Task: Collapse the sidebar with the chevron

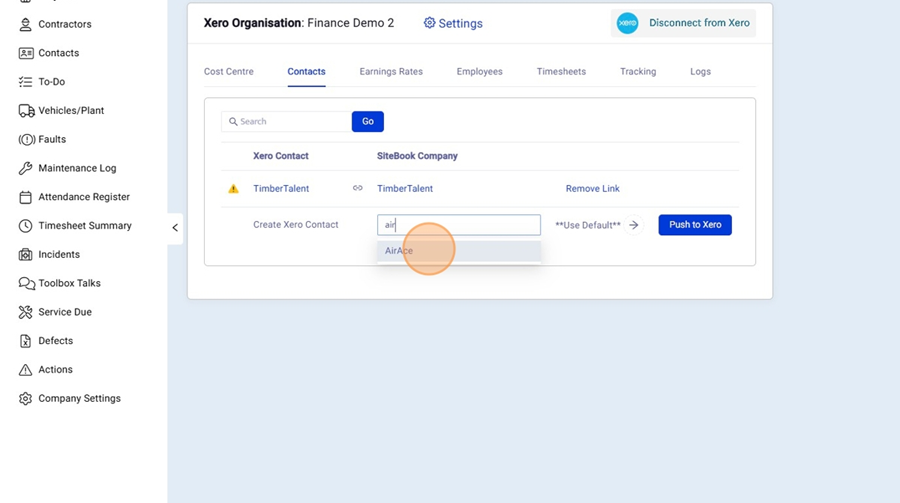Action: pos(175,228)
